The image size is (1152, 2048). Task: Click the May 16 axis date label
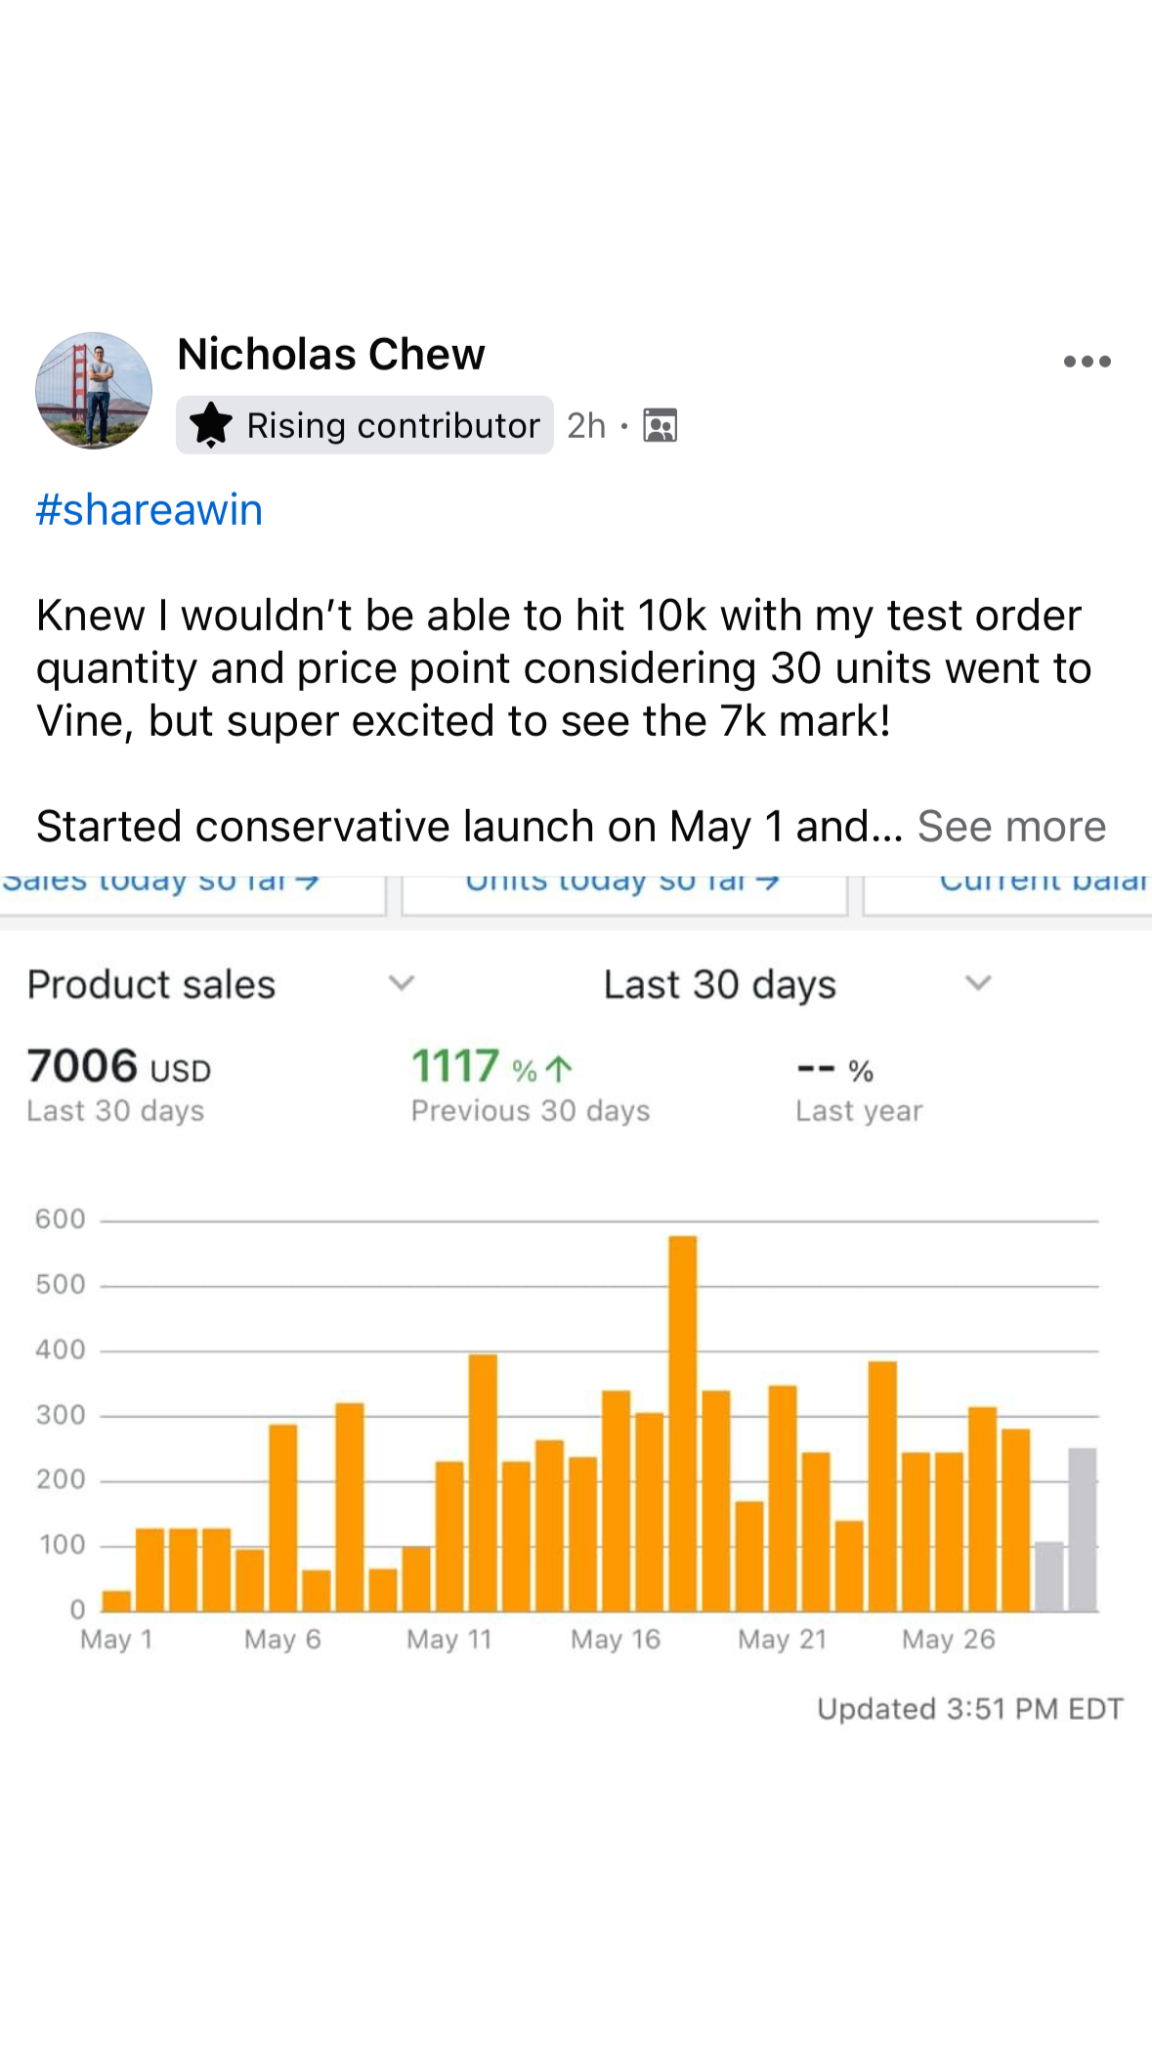tap(615, 1639)
